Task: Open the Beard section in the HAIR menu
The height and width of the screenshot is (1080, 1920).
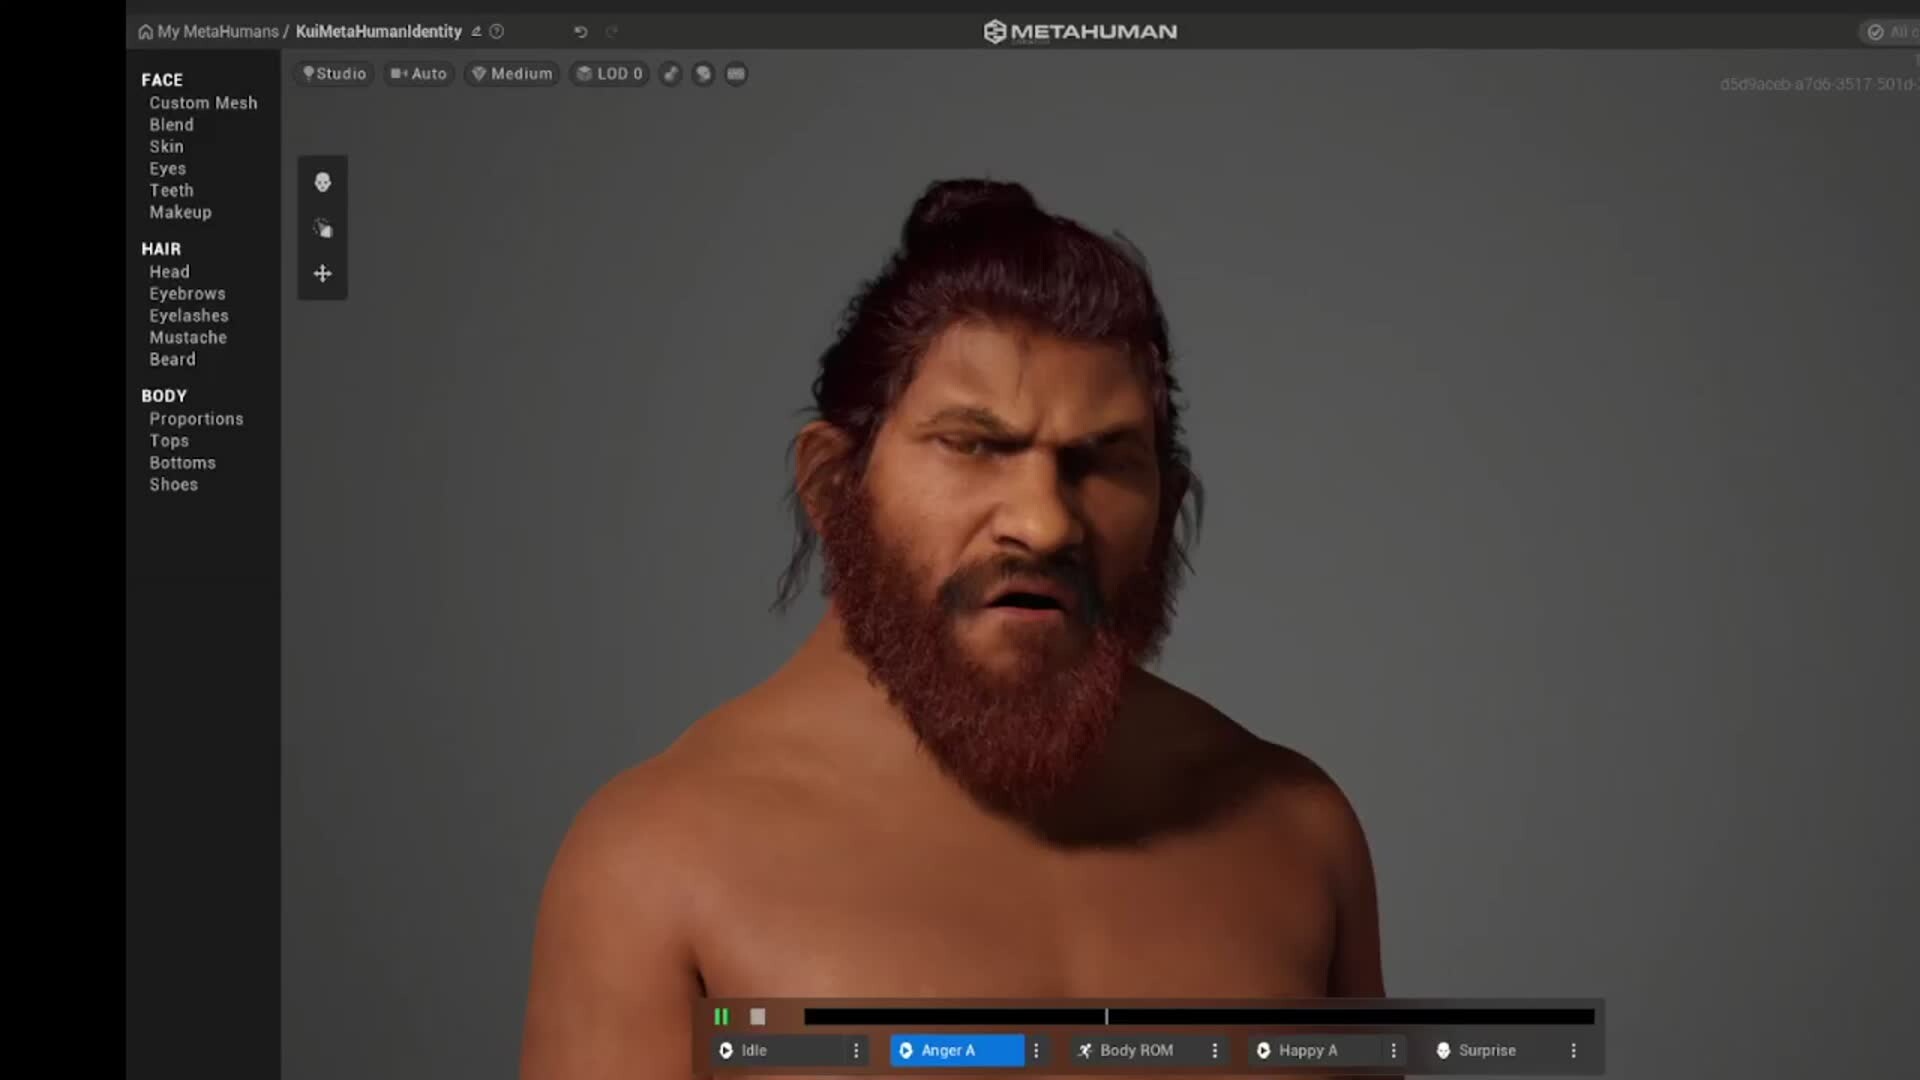Action: tap(171, 359)
